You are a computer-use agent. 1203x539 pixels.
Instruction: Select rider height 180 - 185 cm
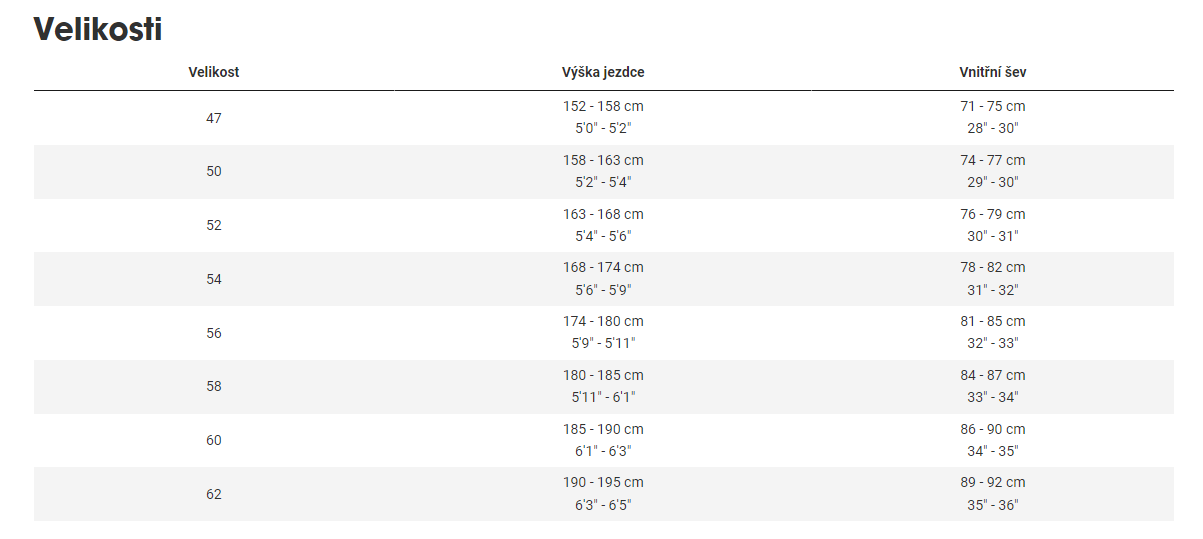pos(603,375)
